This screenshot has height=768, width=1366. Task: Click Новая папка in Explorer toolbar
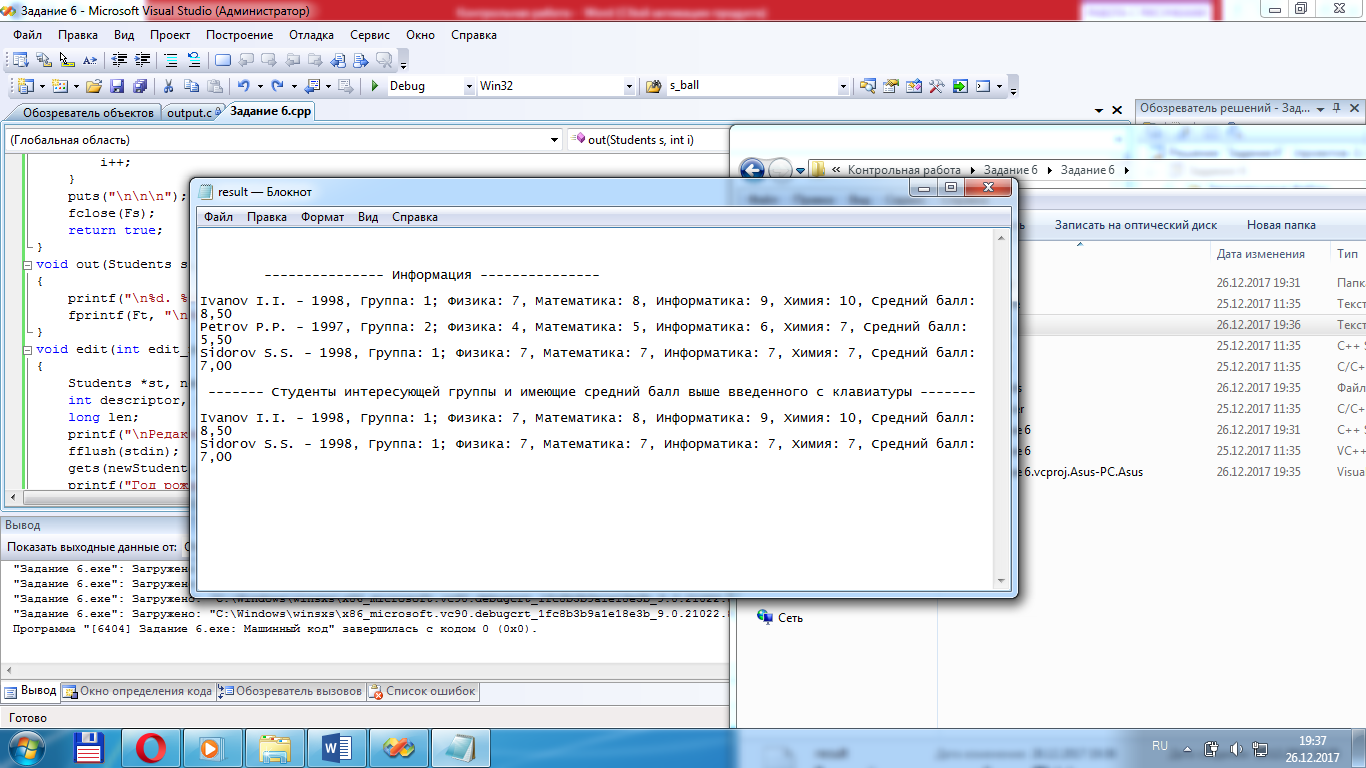[1281, 225]
